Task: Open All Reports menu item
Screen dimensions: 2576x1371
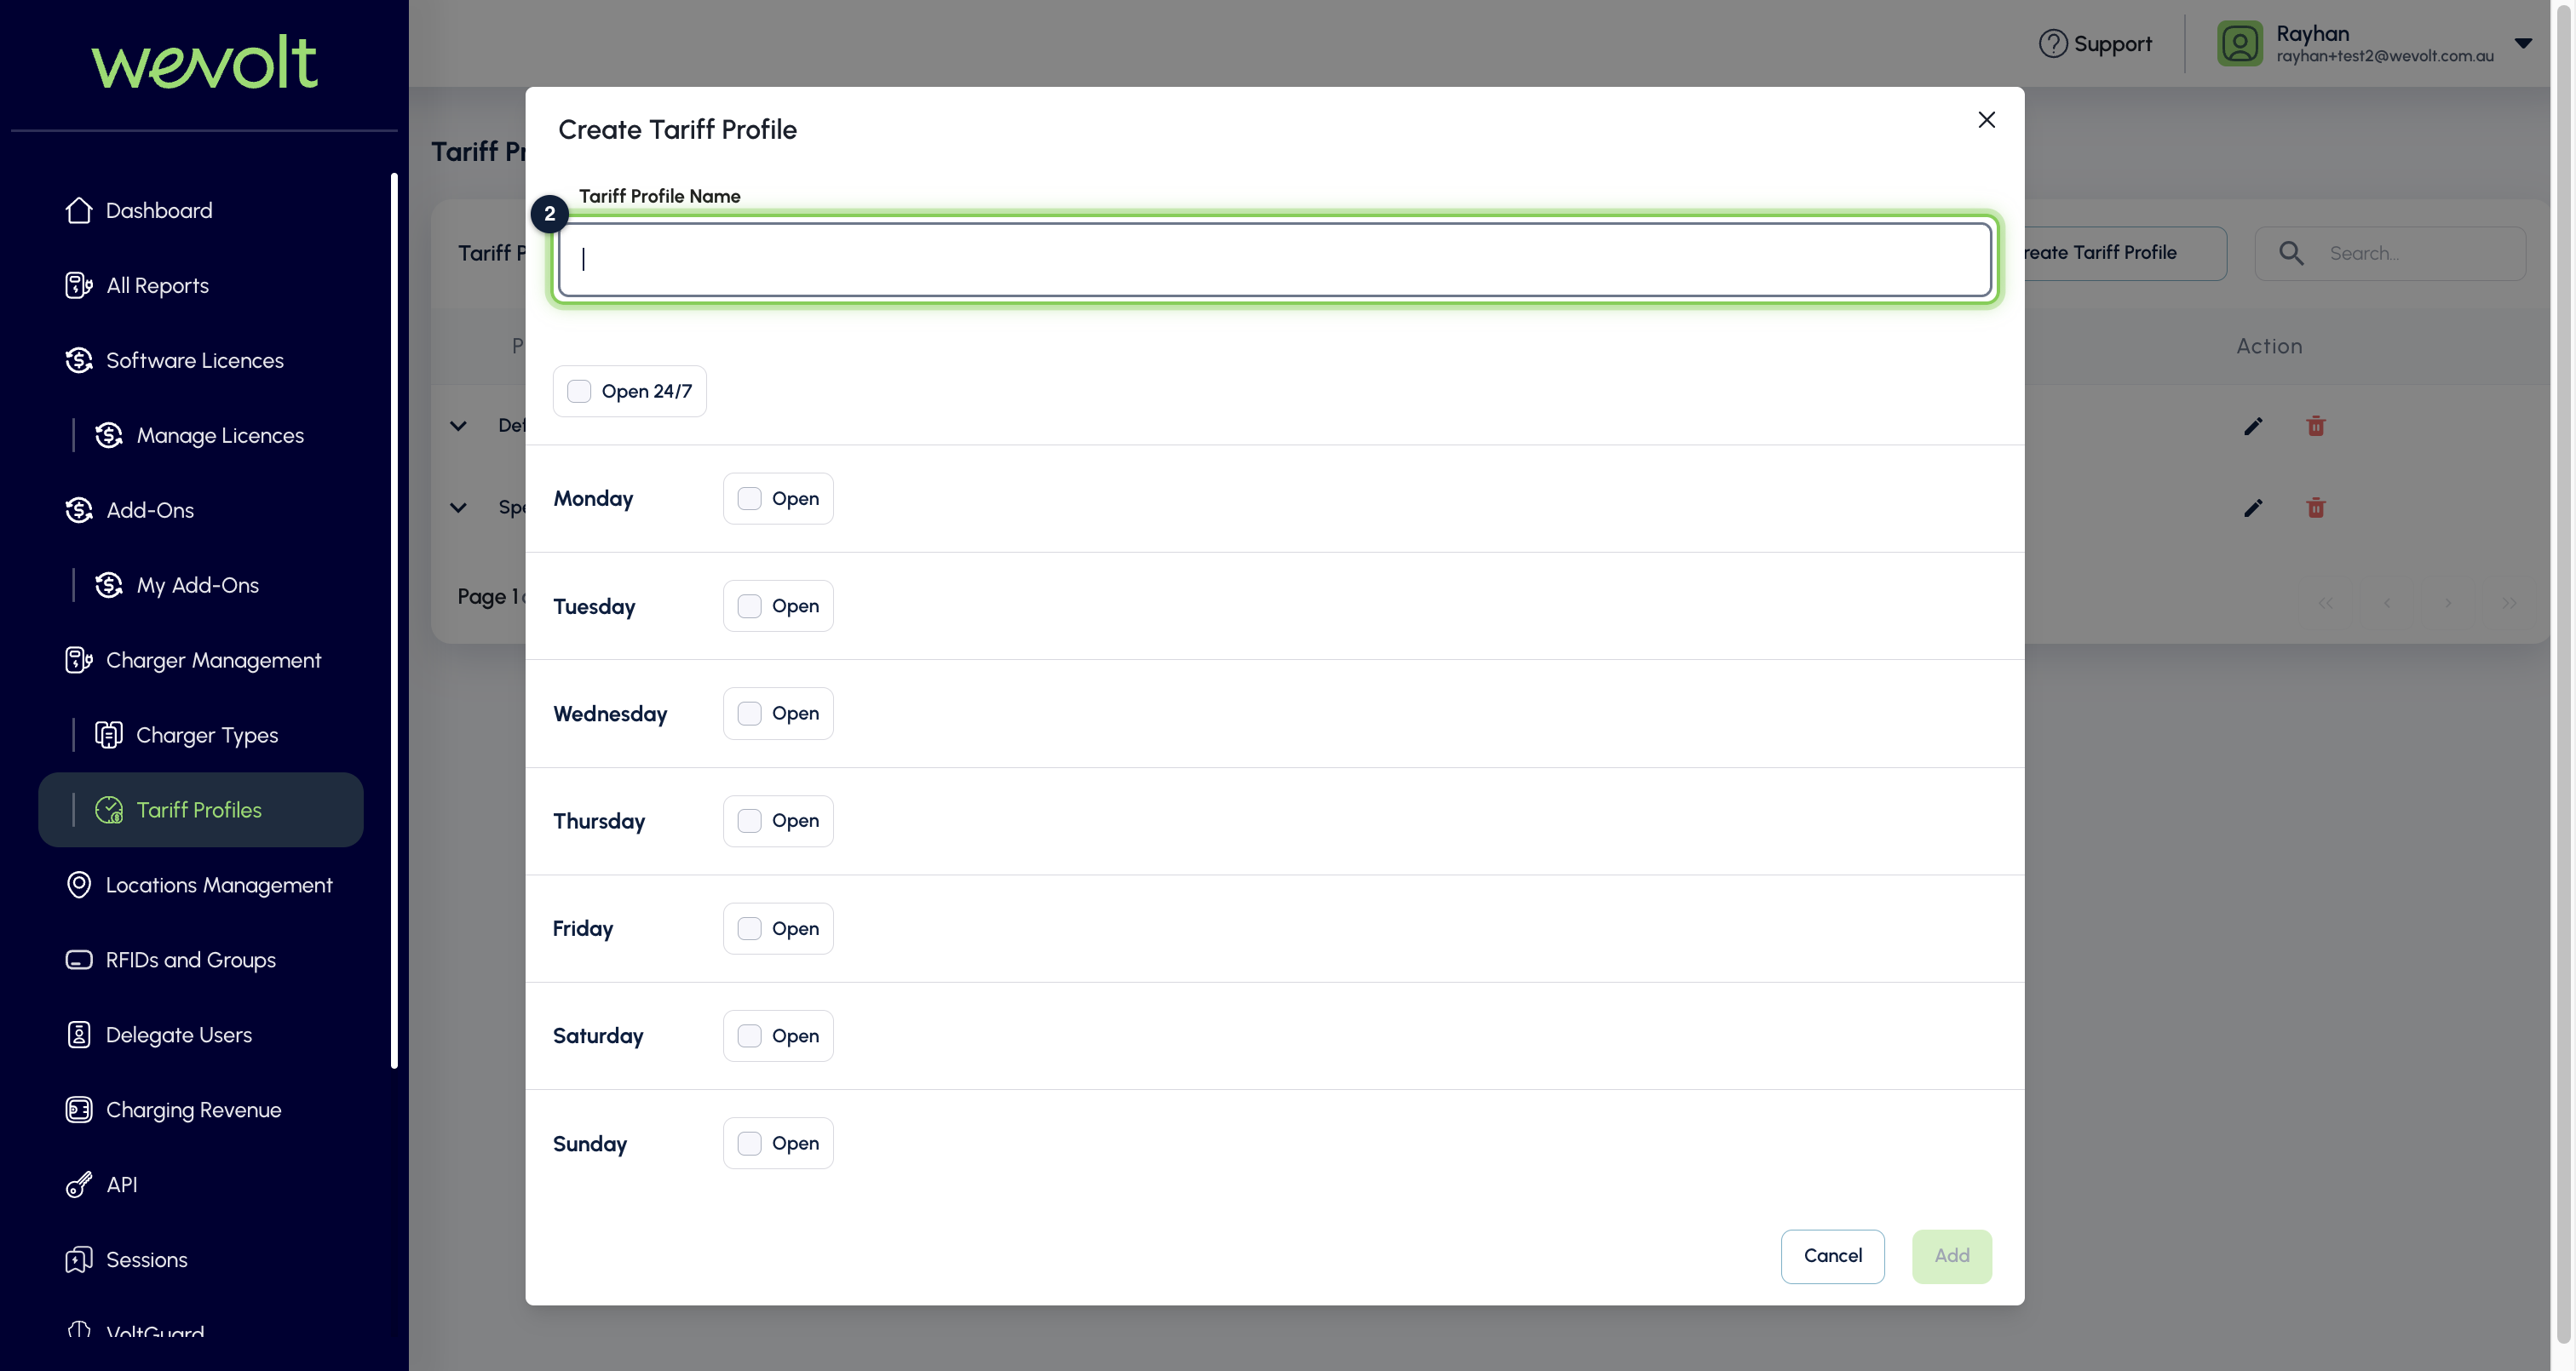Action: pos(200,285)
